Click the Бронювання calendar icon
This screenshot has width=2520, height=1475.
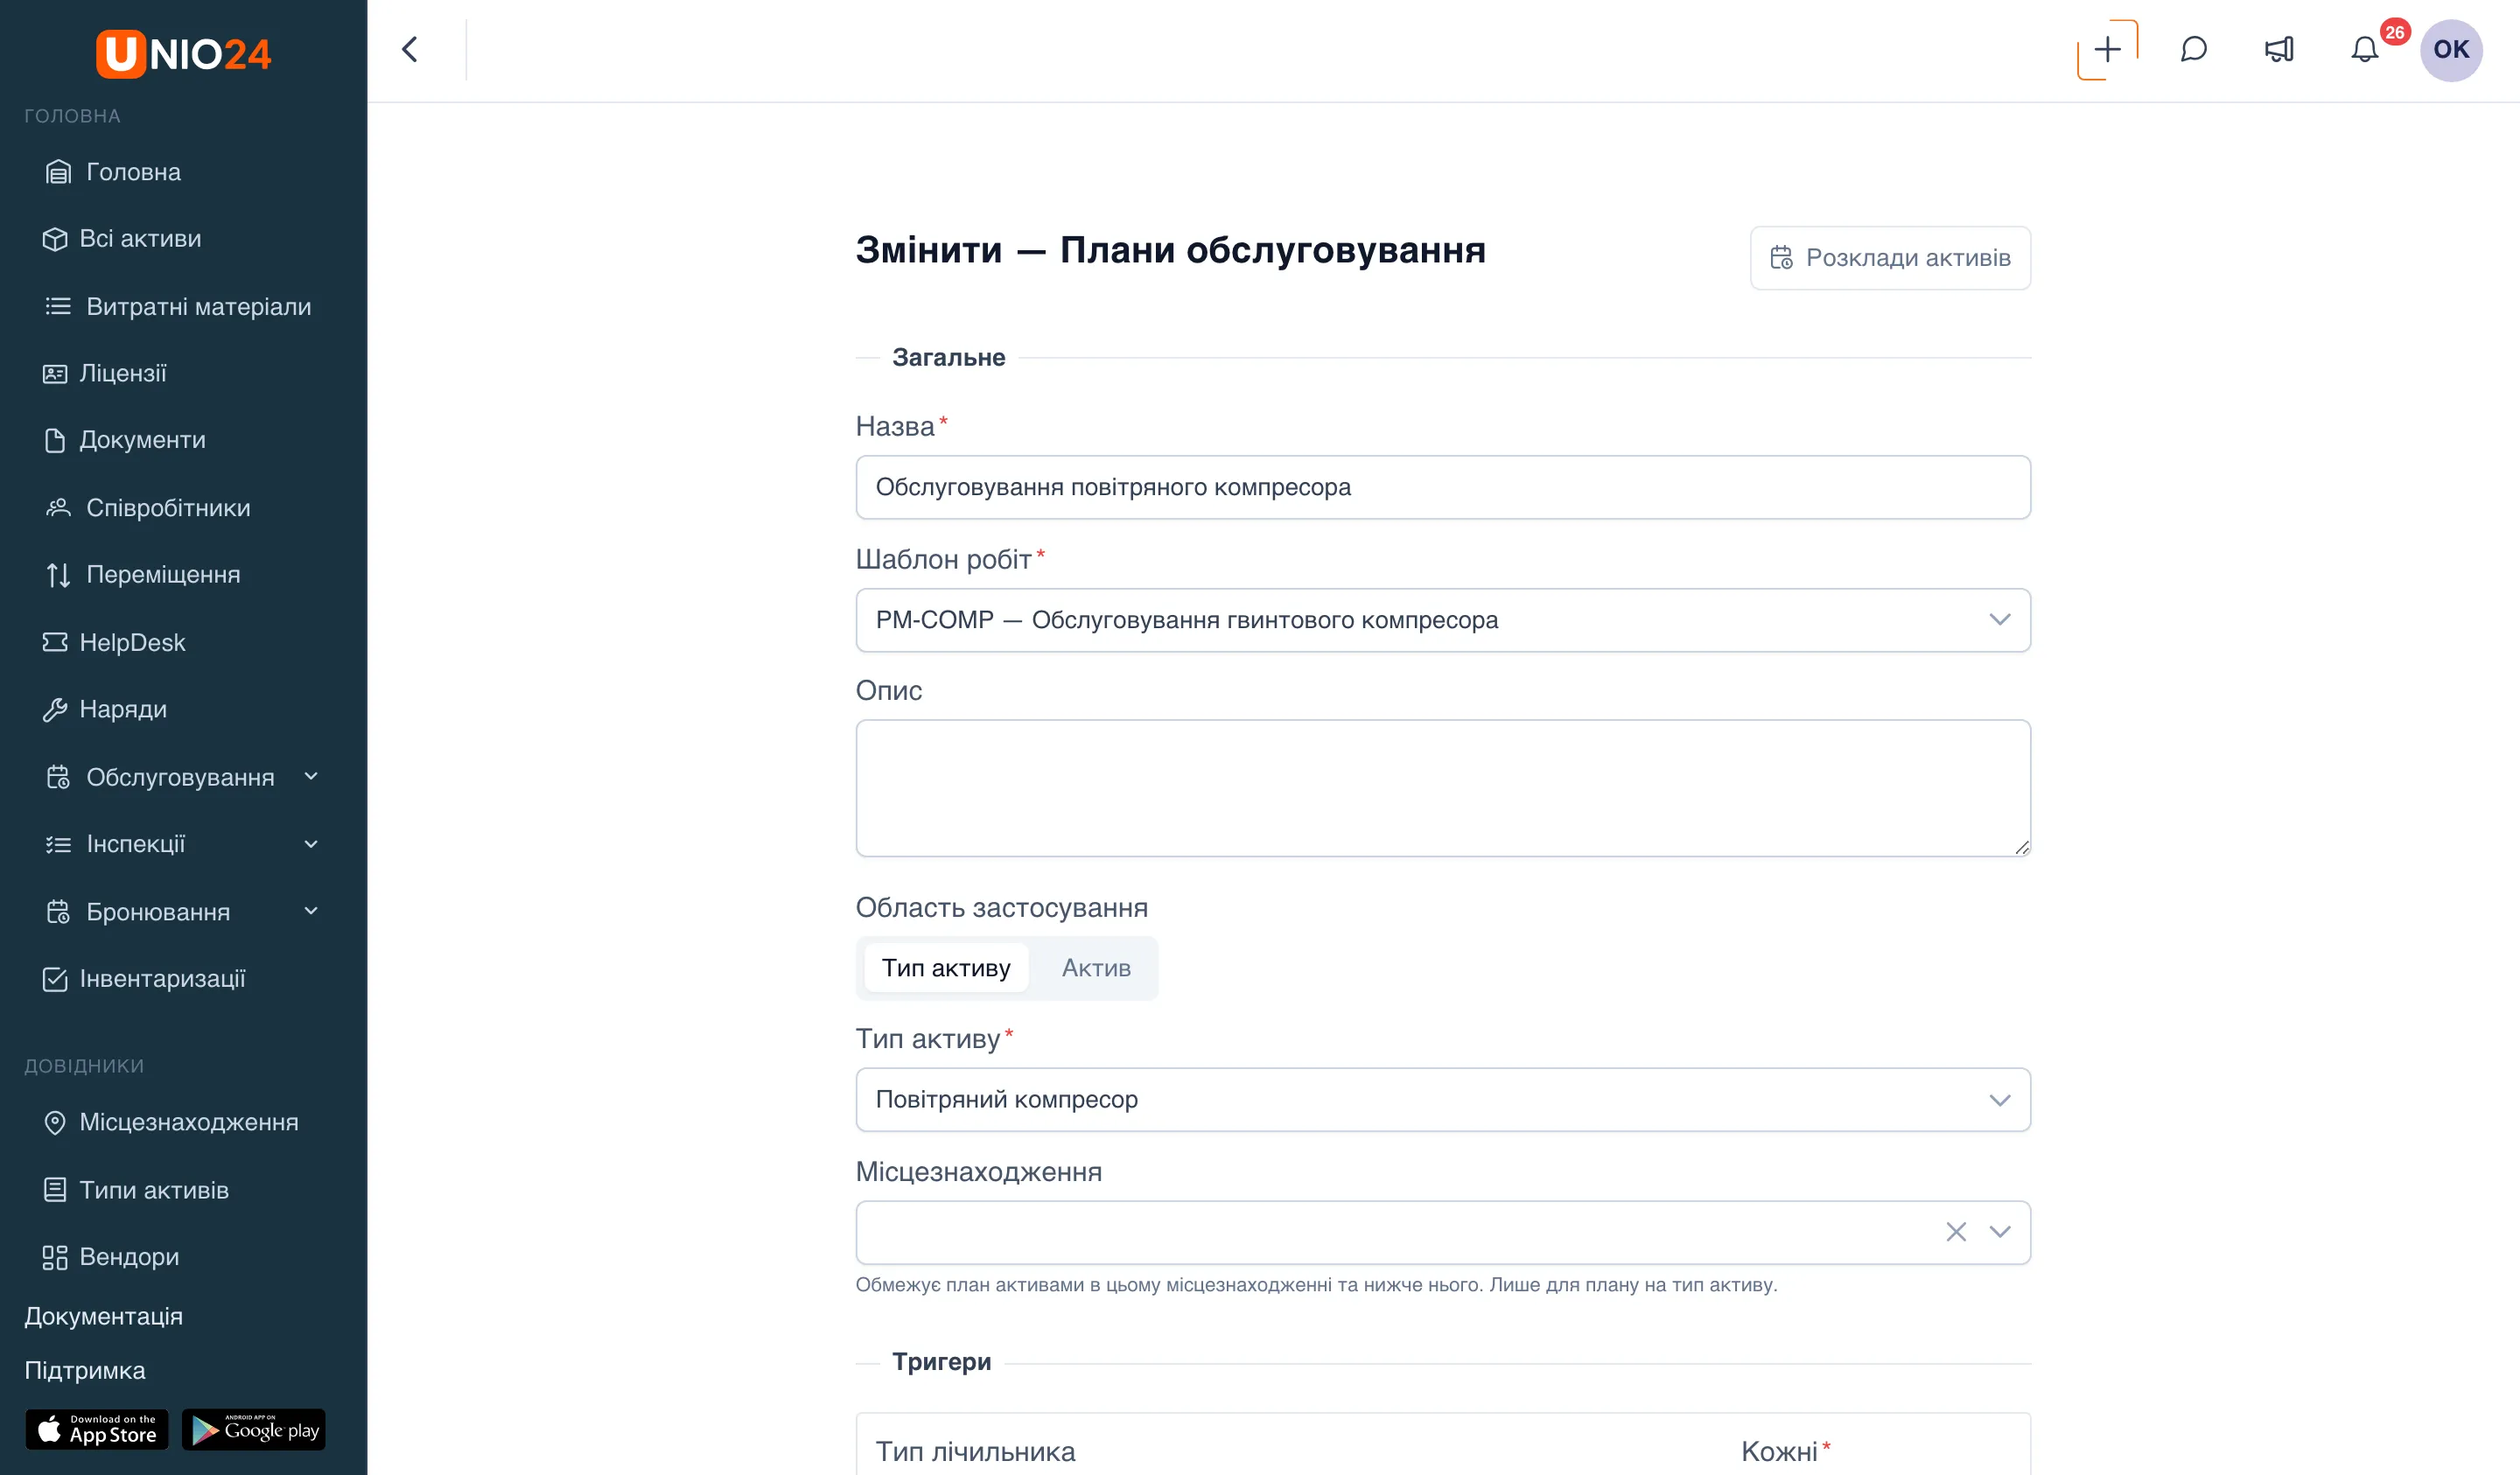coord(58,912)
